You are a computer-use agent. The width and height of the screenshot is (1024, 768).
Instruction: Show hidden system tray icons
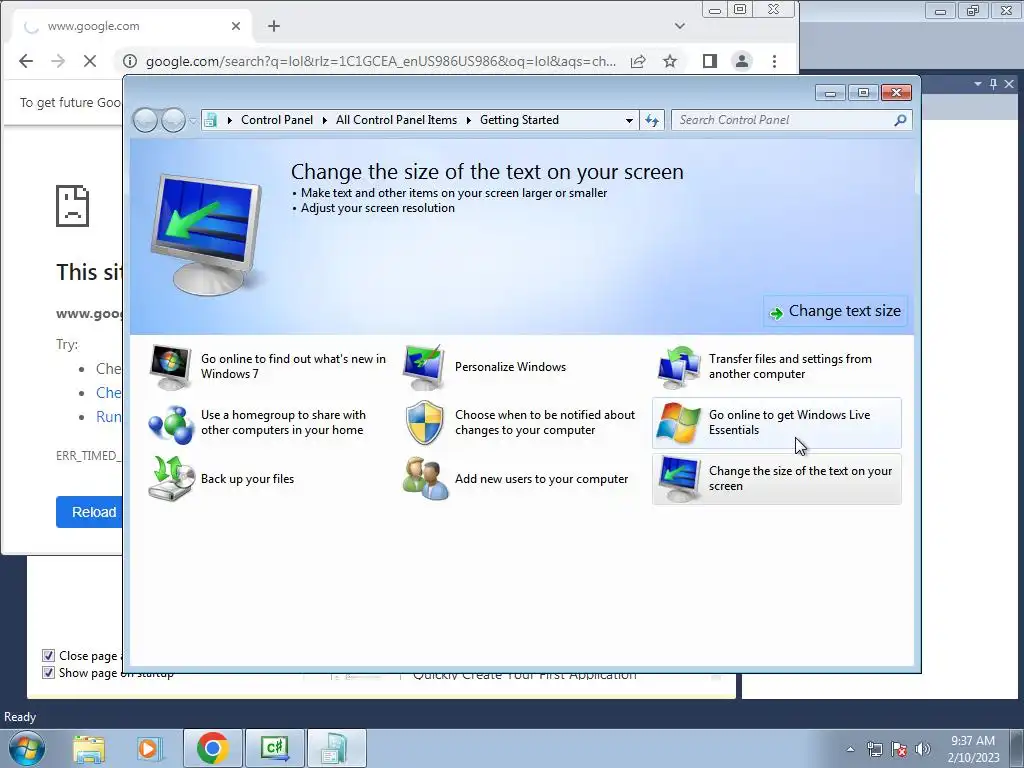850,749
